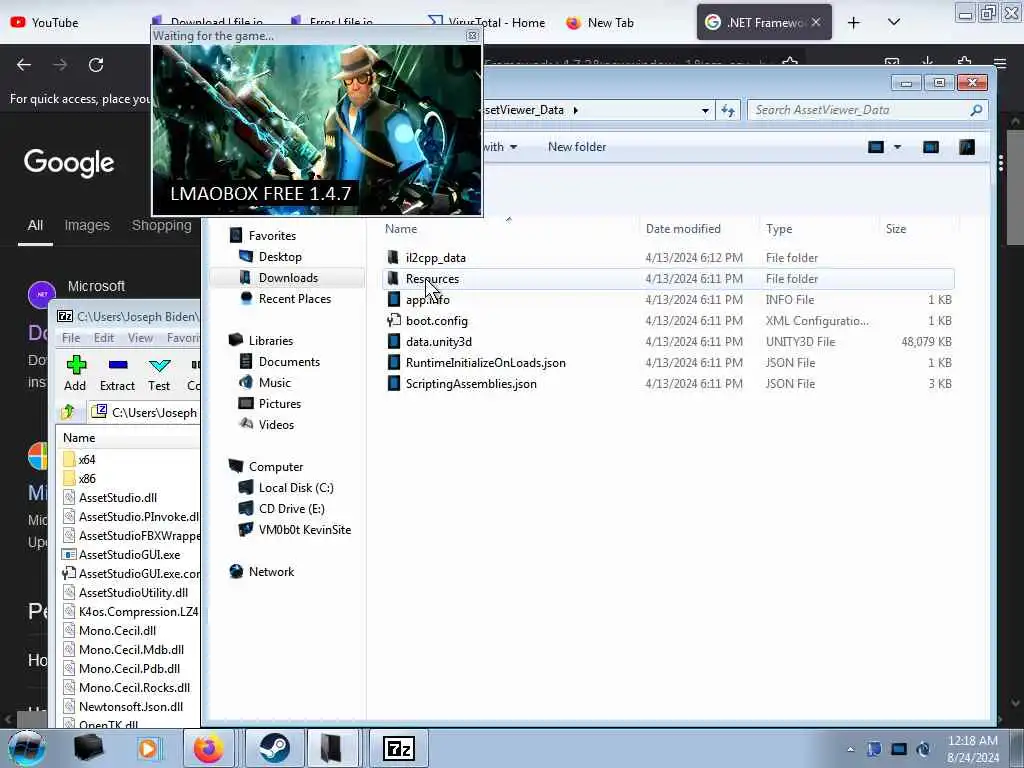This screenshot has width=1024, height=768.
Task: Open Local Disk (C:)
Action: click(296, 487)
